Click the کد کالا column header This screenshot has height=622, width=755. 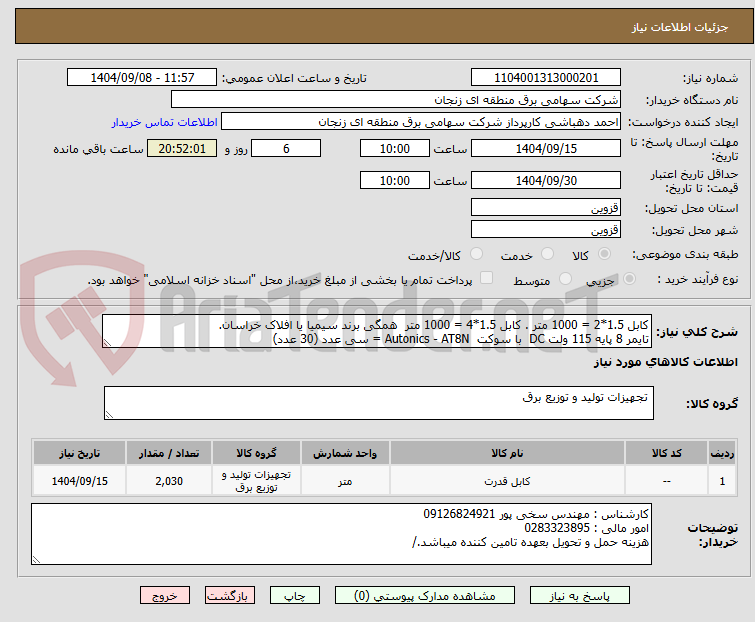666,454
